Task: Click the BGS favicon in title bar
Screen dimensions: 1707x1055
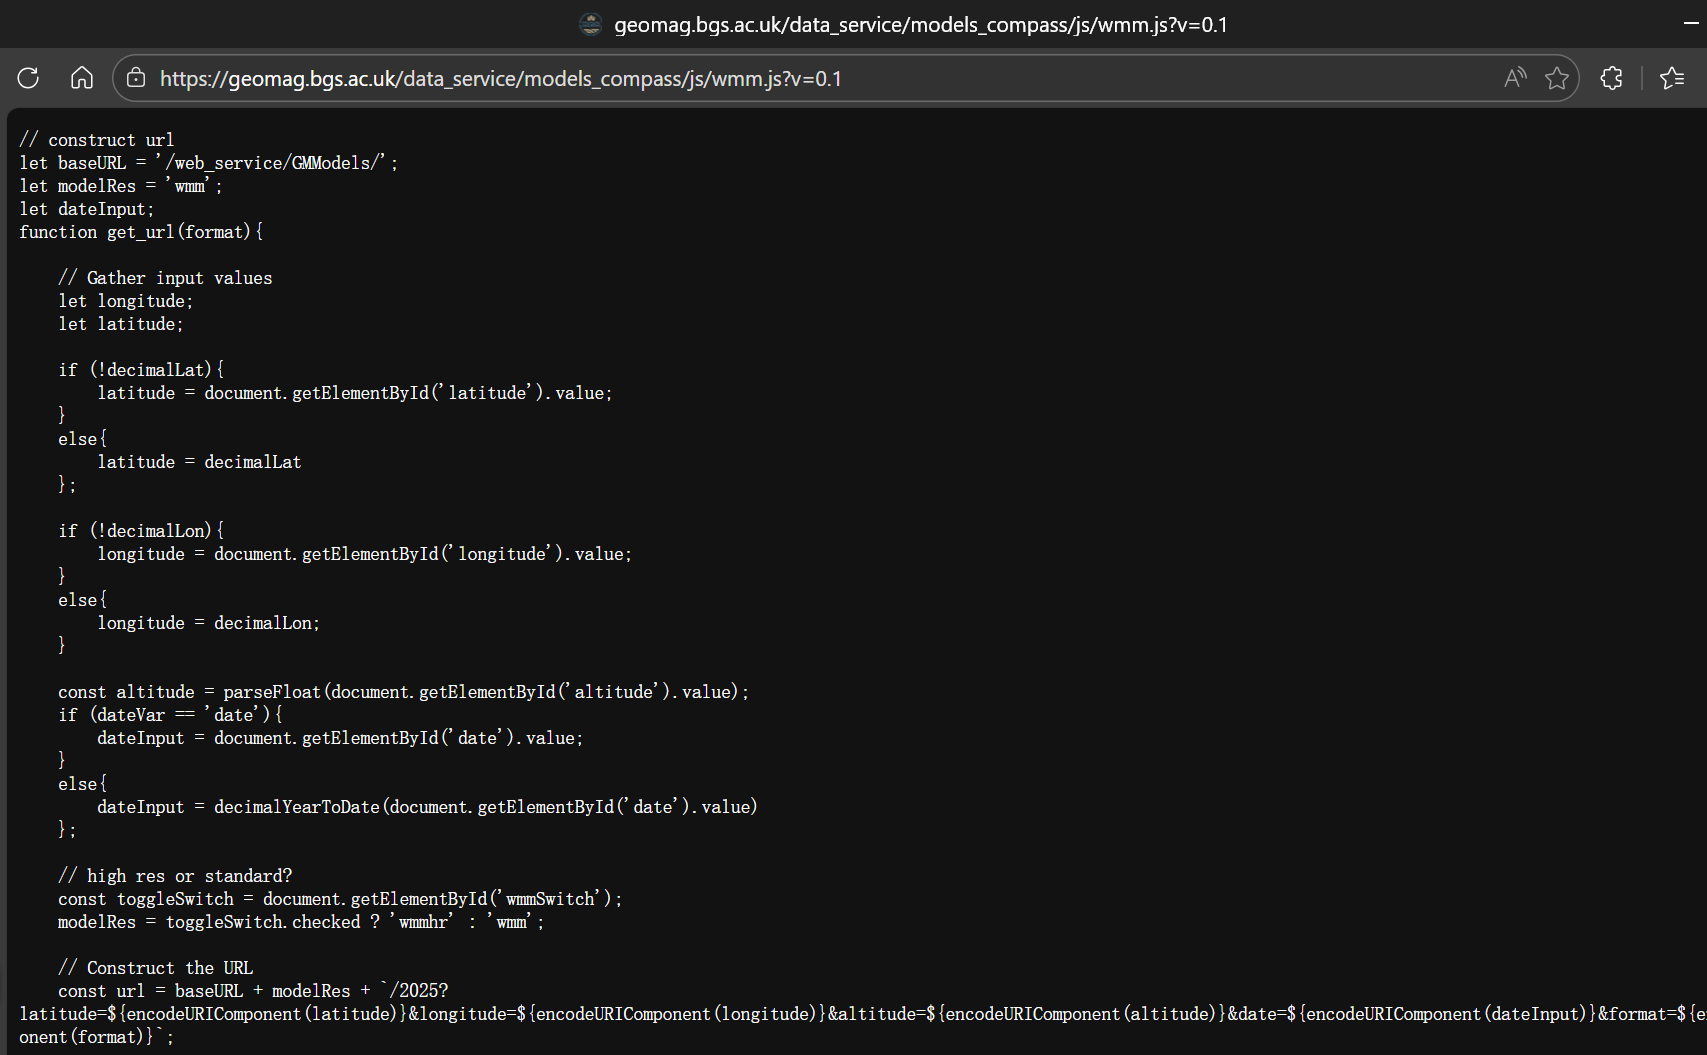Action: [x=591, y=24]
